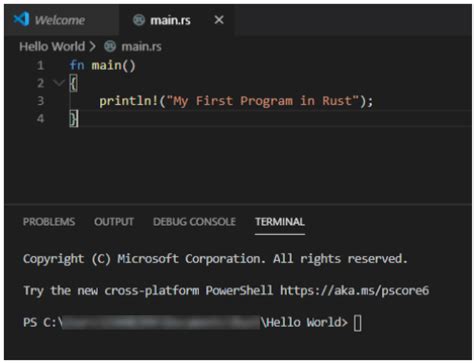474x363 pixels.
Task: Place cursor on 'fn' keyword
Action: (77, 65)
